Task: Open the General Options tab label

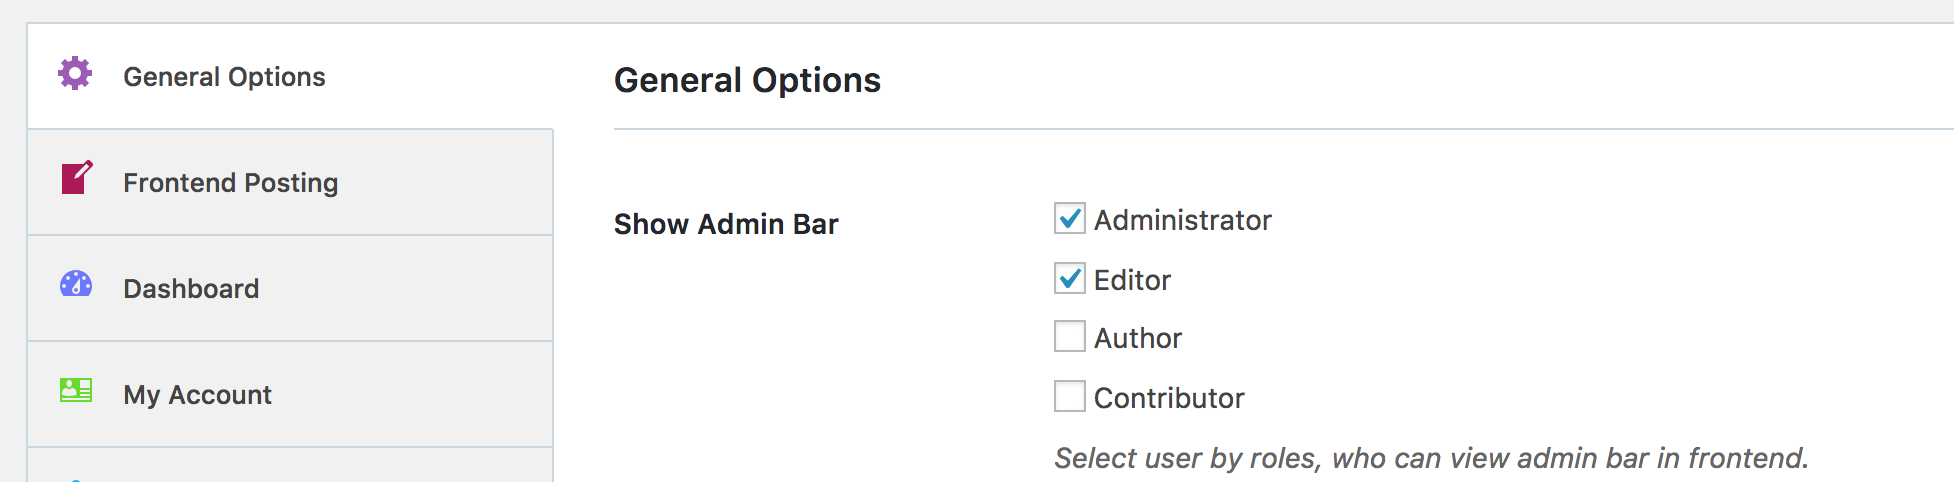Action: tap(224, 77)
